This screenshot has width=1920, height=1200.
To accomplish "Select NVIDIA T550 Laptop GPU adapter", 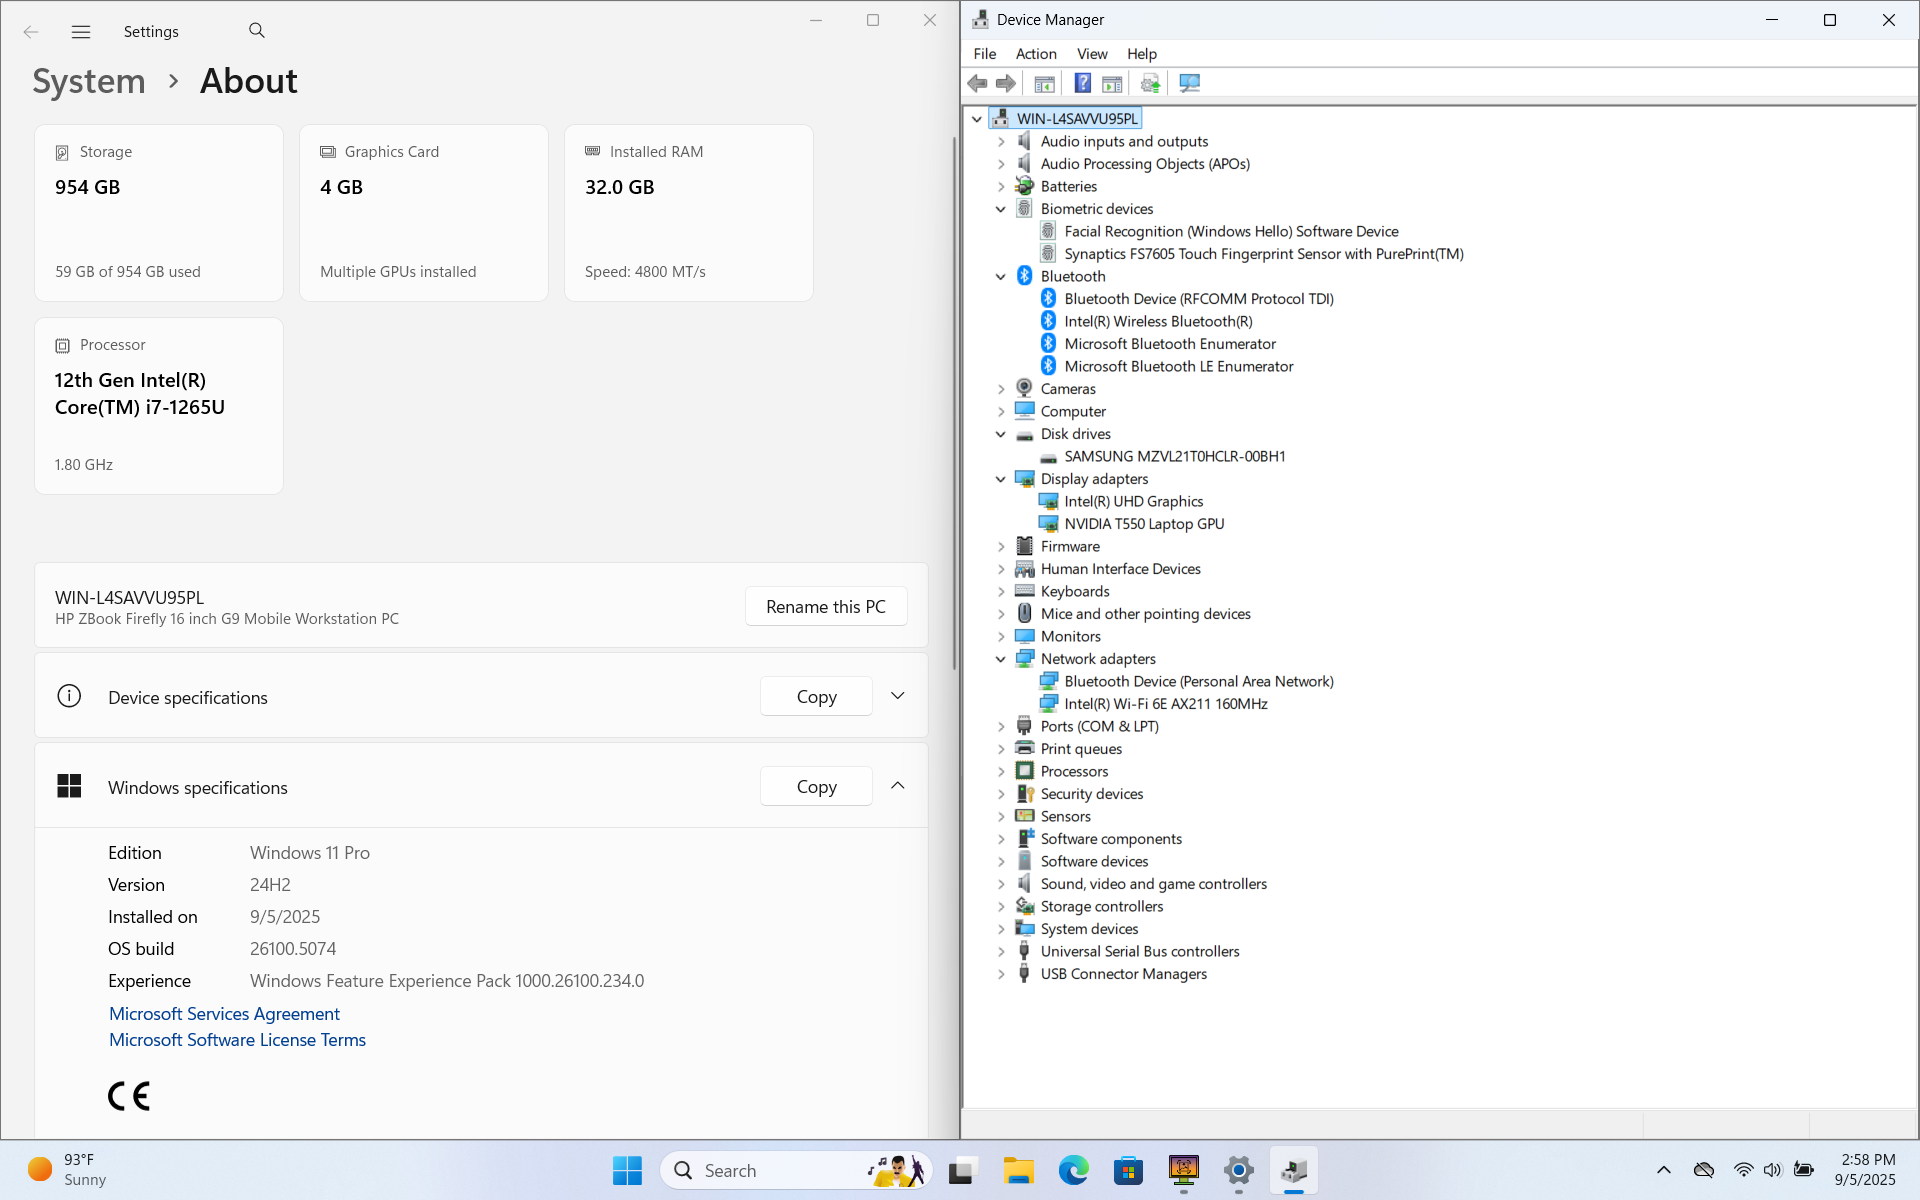I will tap(1144, 524).
